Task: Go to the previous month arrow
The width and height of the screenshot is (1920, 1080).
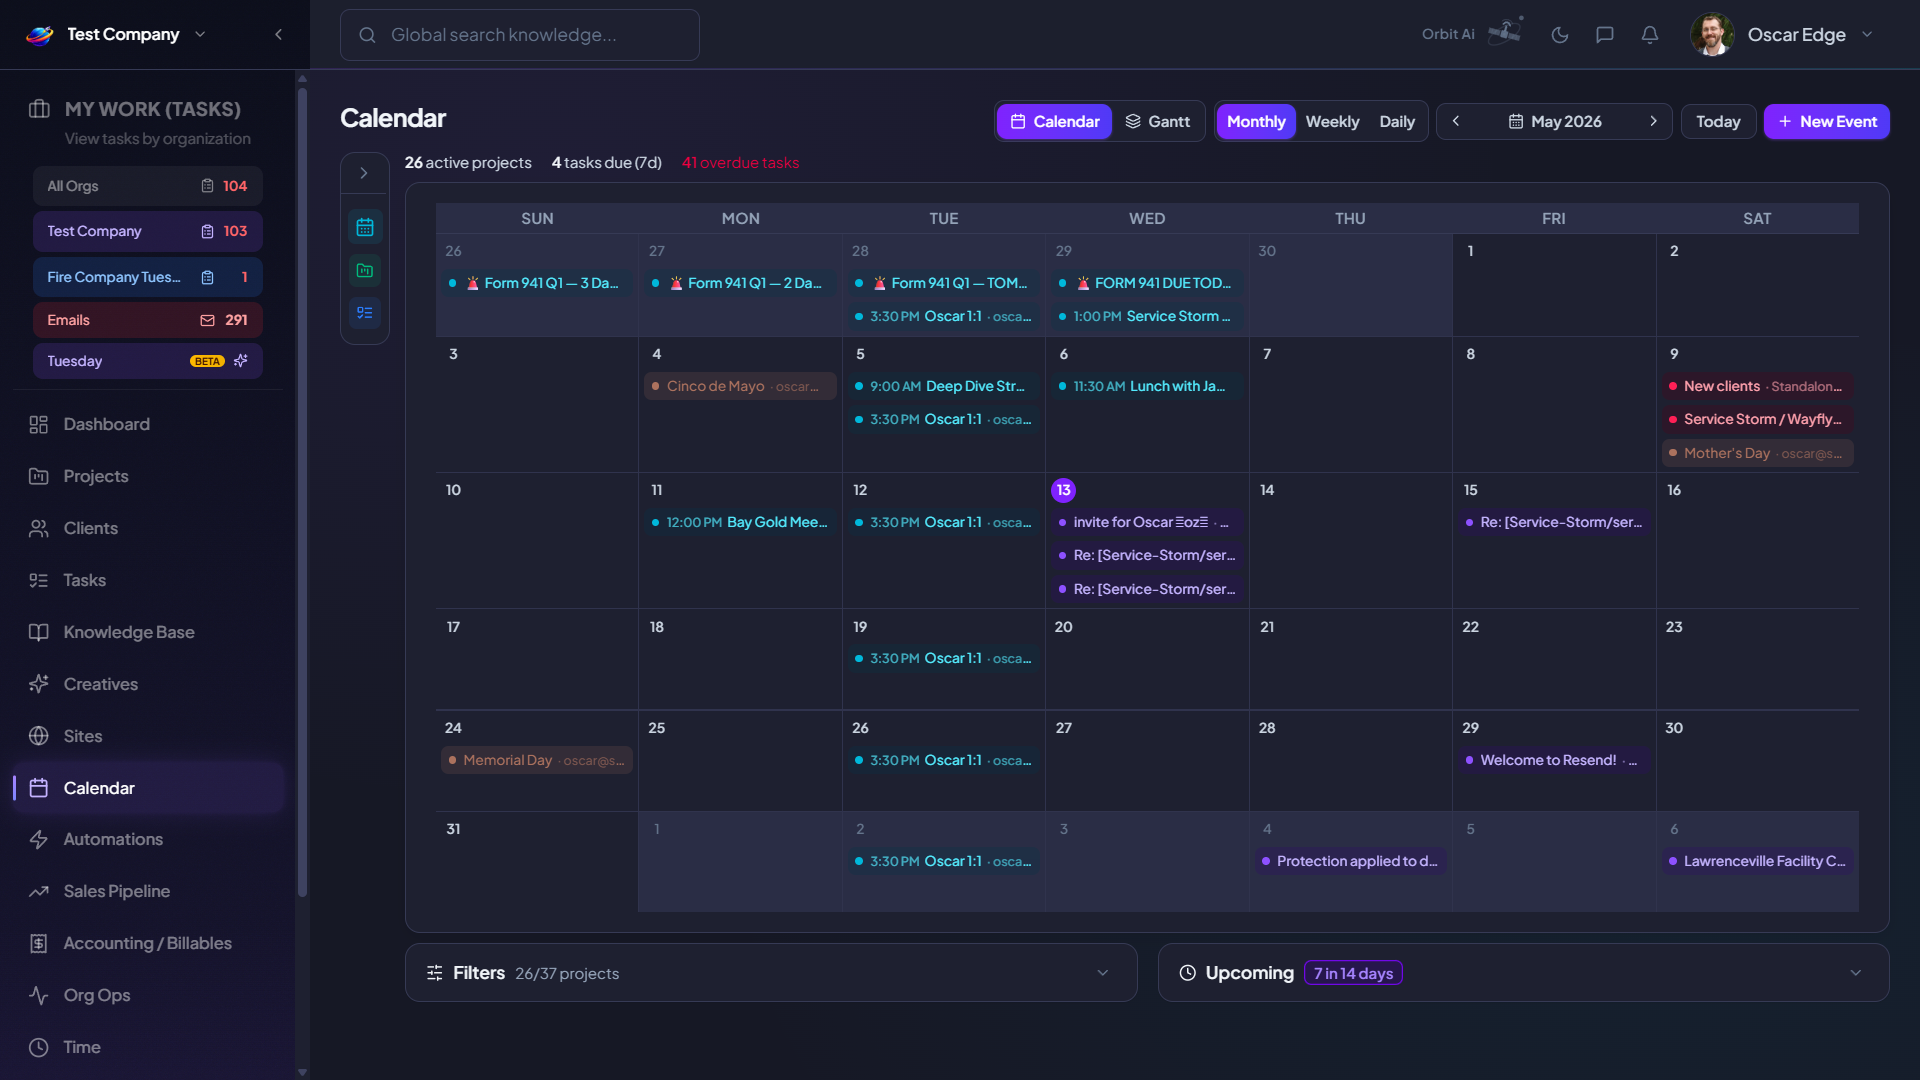Action: [1456, 121]
